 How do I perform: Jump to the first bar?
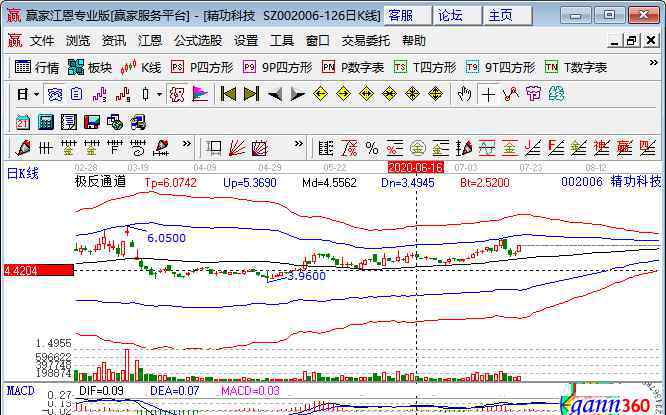228,94
